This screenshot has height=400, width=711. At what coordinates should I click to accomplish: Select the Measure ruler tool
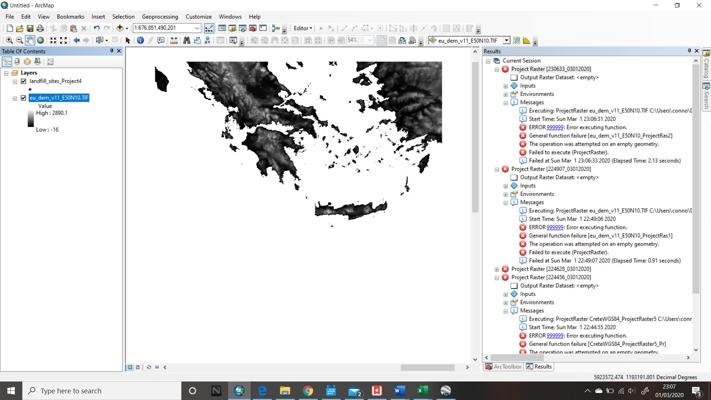coord(174,40)
